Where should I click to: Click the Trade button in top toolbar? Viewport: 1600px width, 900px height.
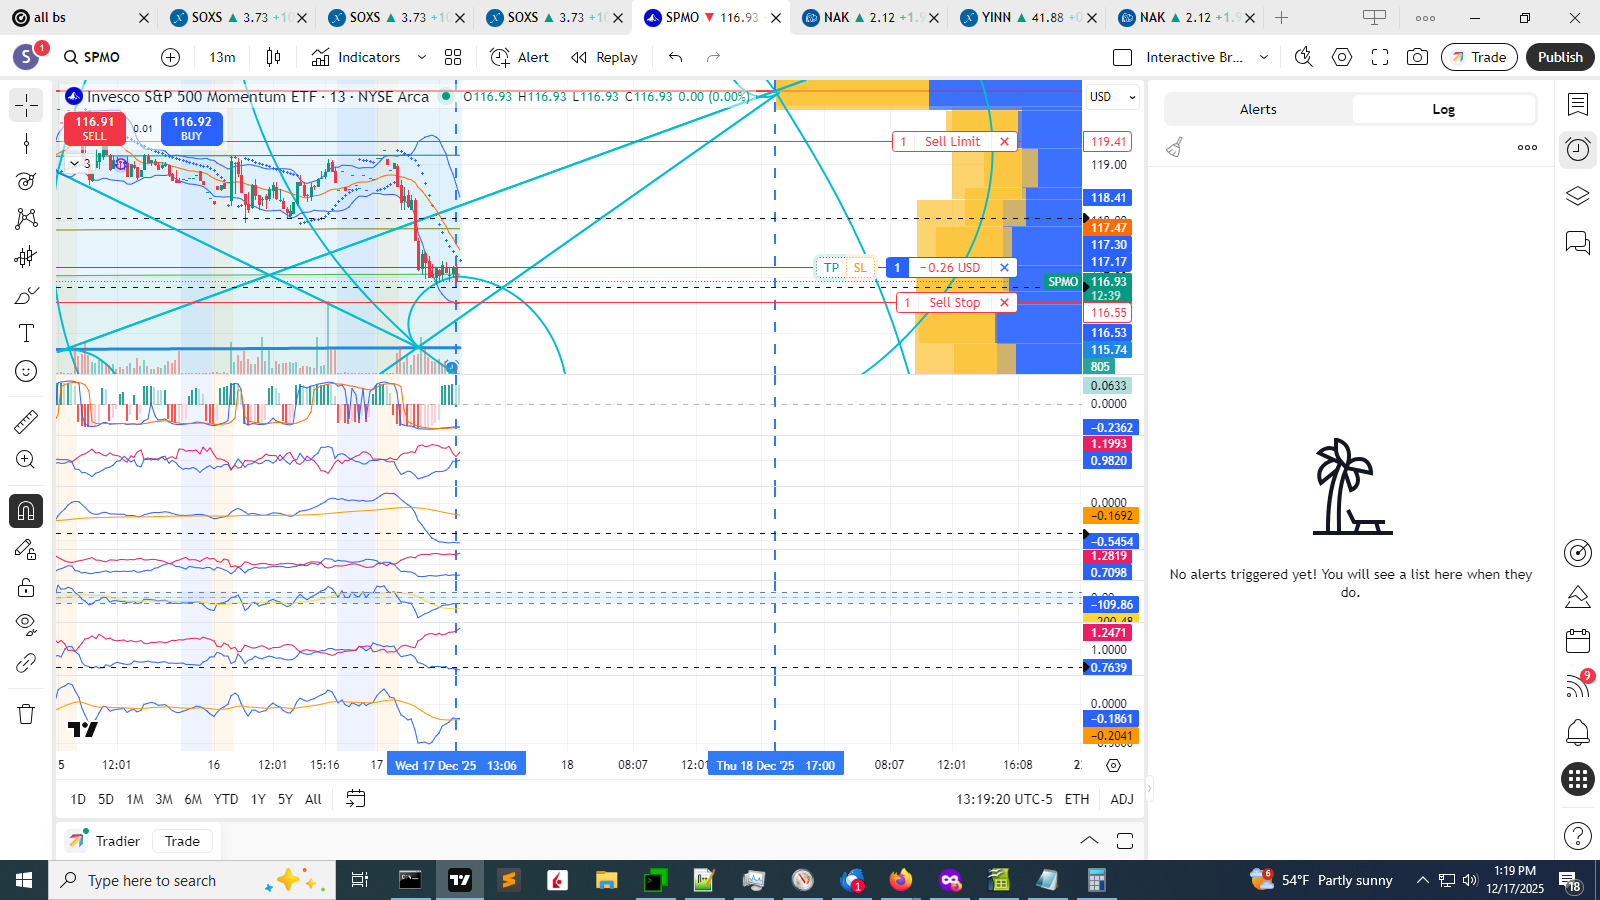pyautogui.click(x=1479, y=57)
